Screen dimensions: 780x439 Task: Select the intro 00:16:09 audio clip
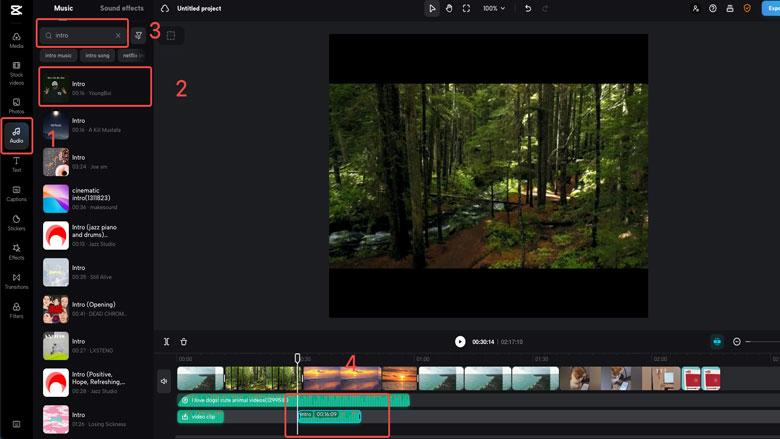329,416
